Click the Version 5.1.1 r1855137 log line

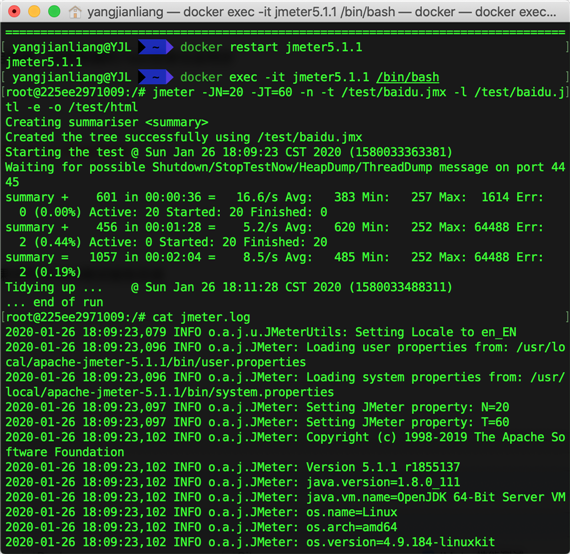pos(233,467)
